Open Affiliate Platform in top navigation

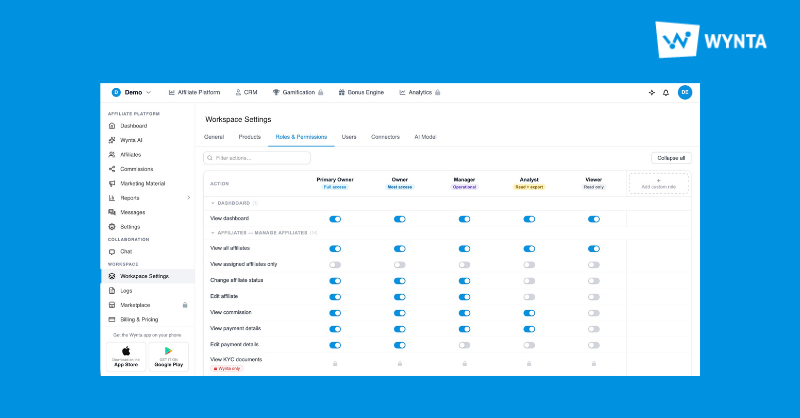[x=194, y=92]
